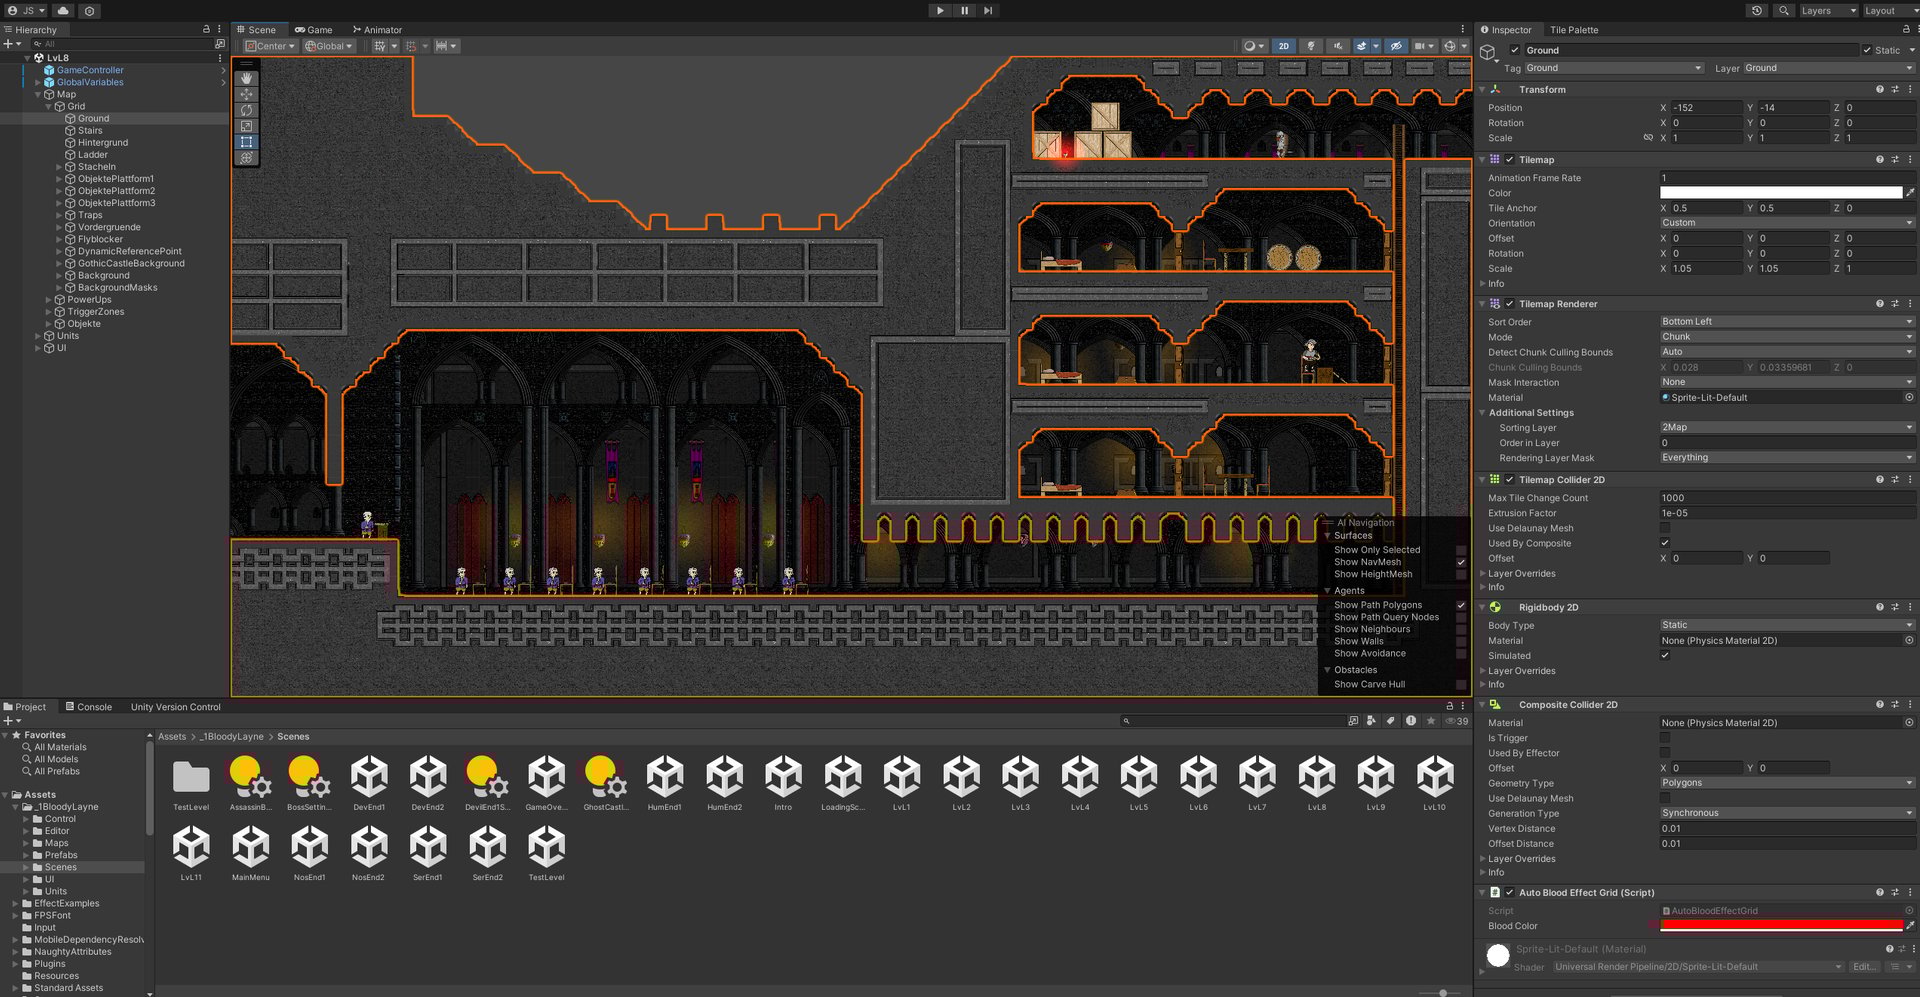Toggle the Used By Composite checkbox

pyautogui.click(x=1665, y=543)
